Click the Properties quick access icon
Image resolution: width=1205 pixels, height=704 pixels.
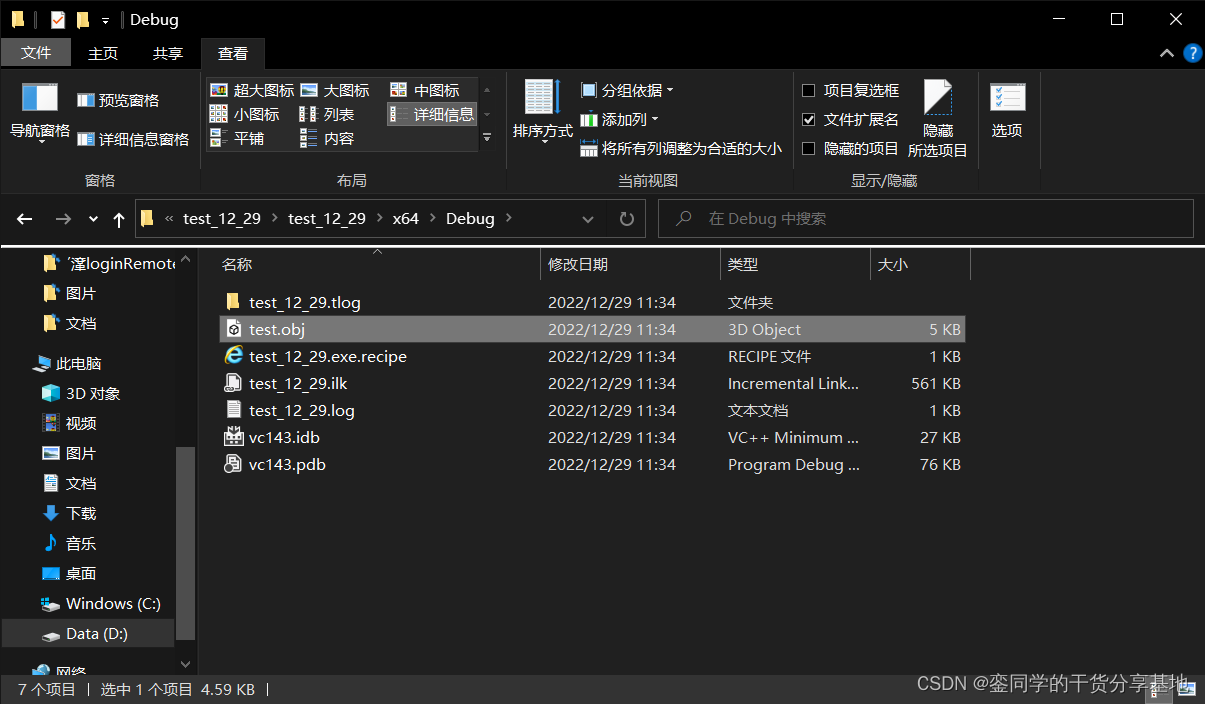[57, 19]
